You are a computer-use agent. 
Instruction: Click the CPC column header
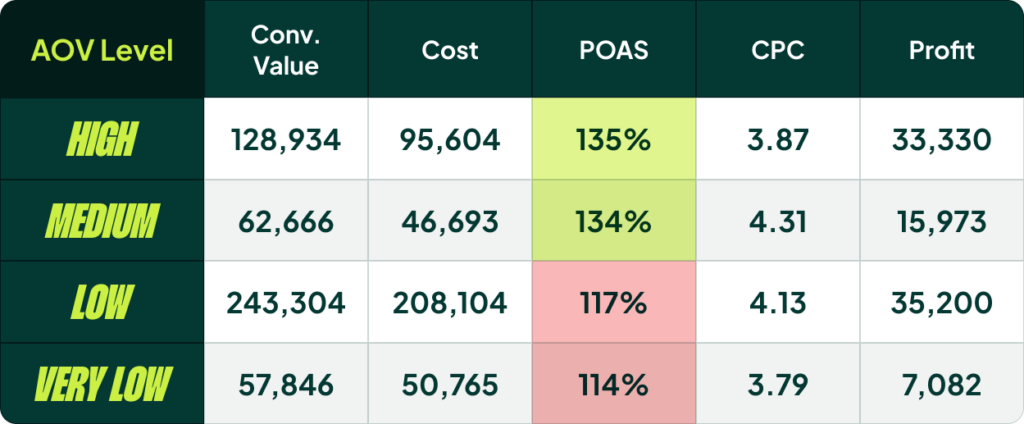[777, 50]
